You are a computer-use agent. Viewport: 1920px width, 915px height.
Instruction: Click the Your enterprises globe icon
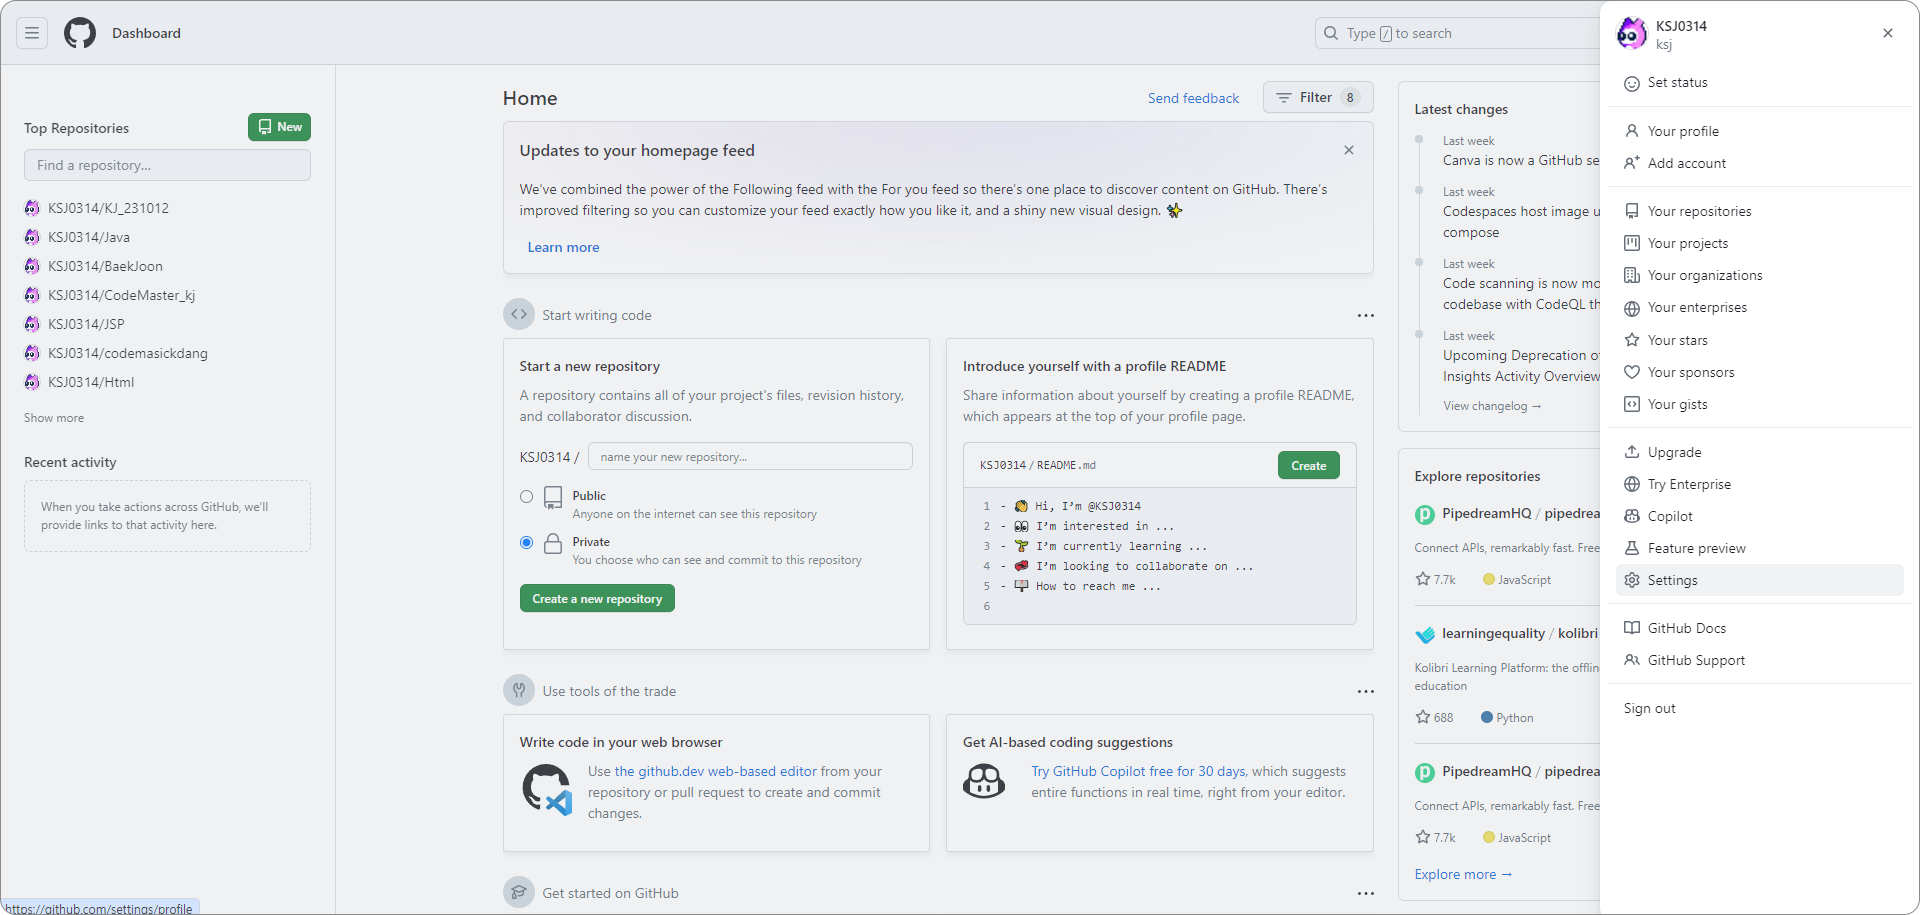(x=1632, y=308)
